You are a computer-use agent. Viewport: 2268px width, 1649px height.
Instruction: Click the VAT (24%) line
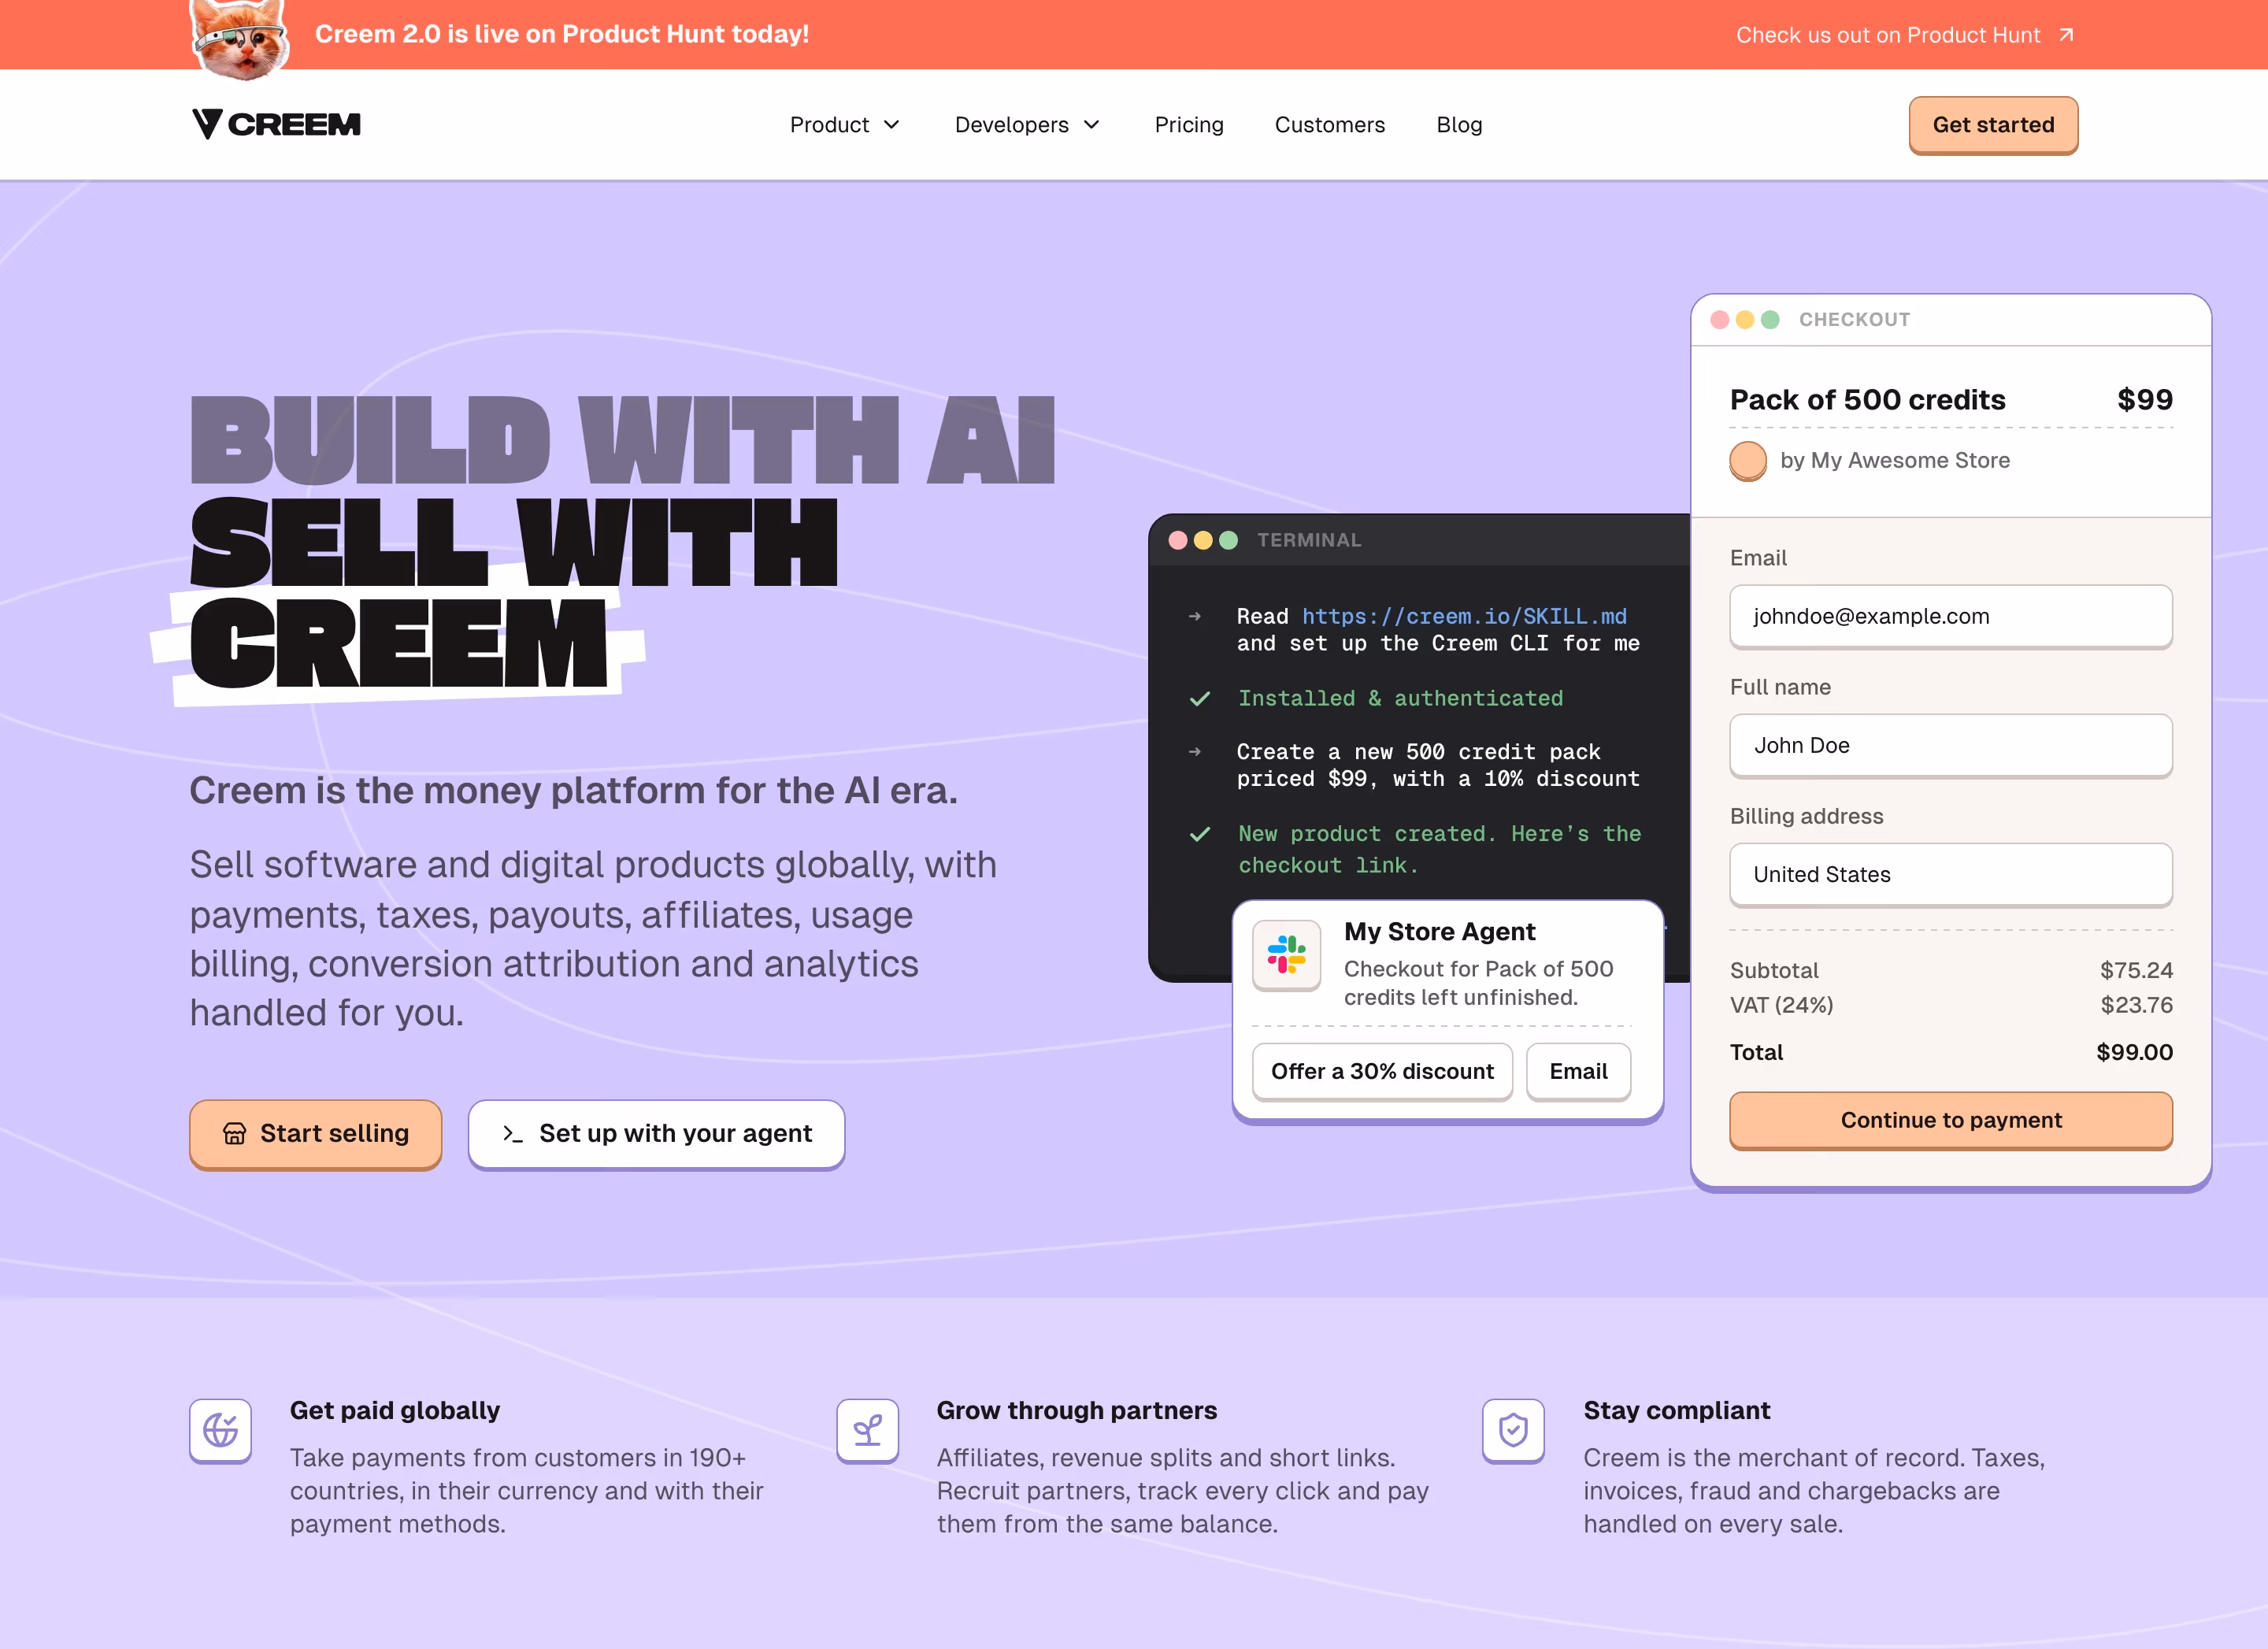coord(1950,1005)
